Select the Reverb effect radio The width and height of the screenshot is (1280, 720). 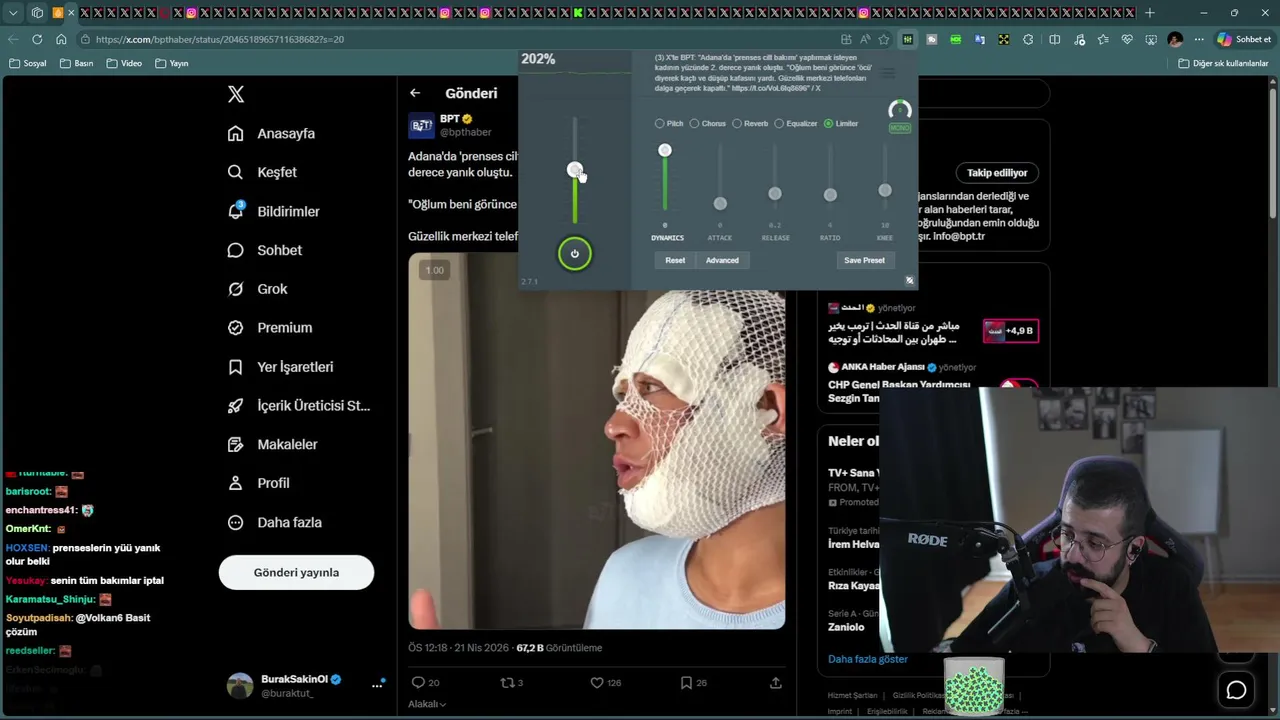tap(737, 123)
